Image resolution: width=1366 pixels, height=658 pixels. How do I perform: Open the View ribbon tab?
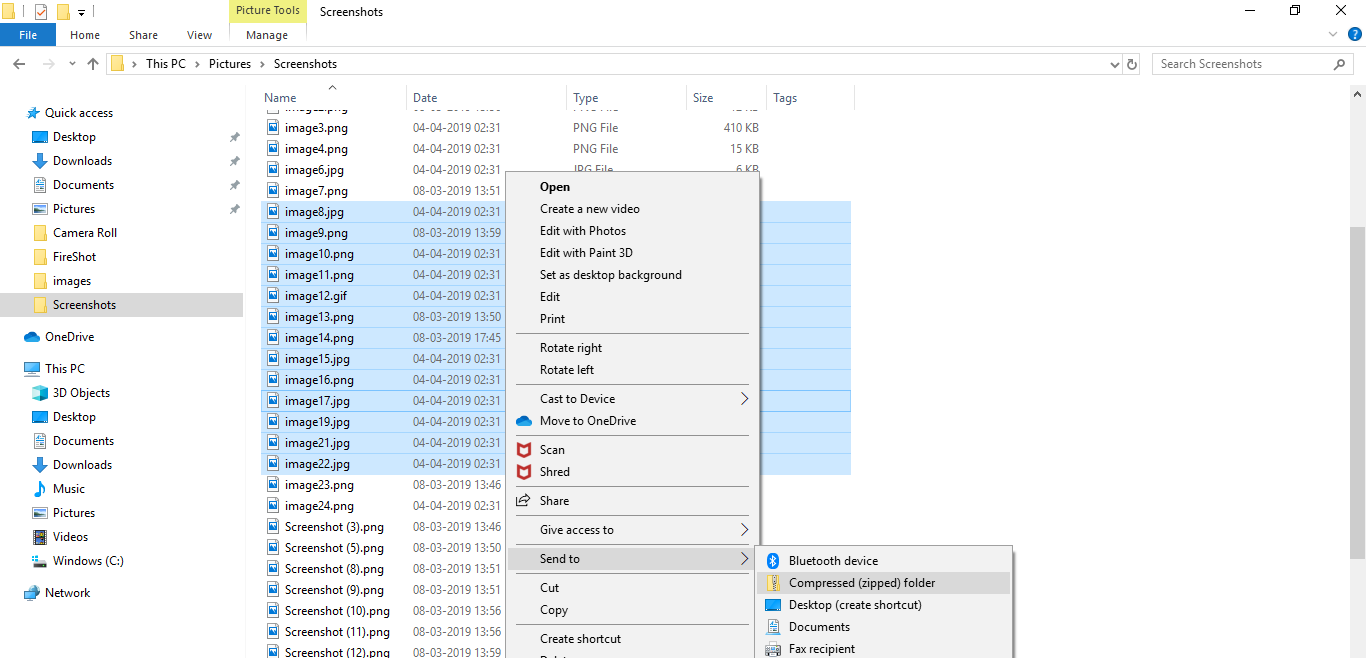point(199,35)
